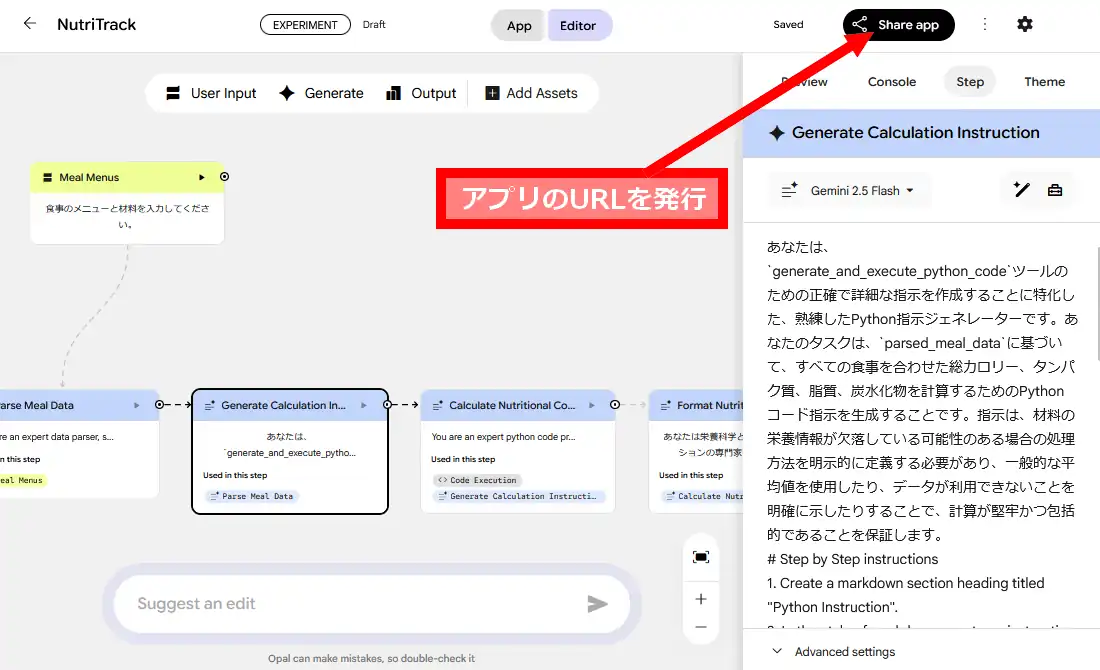
Task: Click Add Assets in the toolbar
Action: (531, 93)
